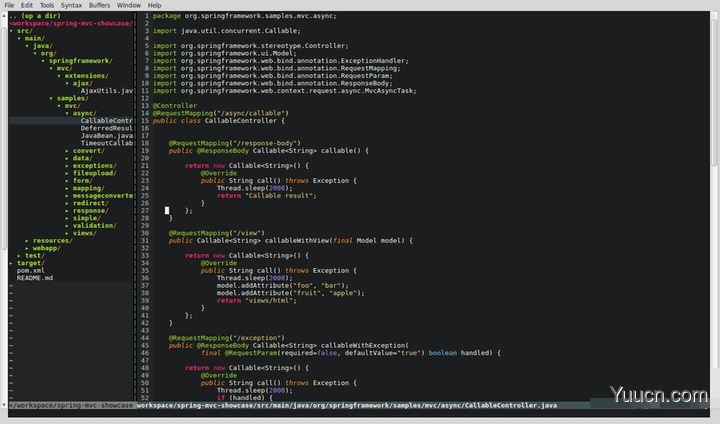This screenshot has height=424, width=720.
Task: Expand the mapping/ folder
Action: point(85,188)
